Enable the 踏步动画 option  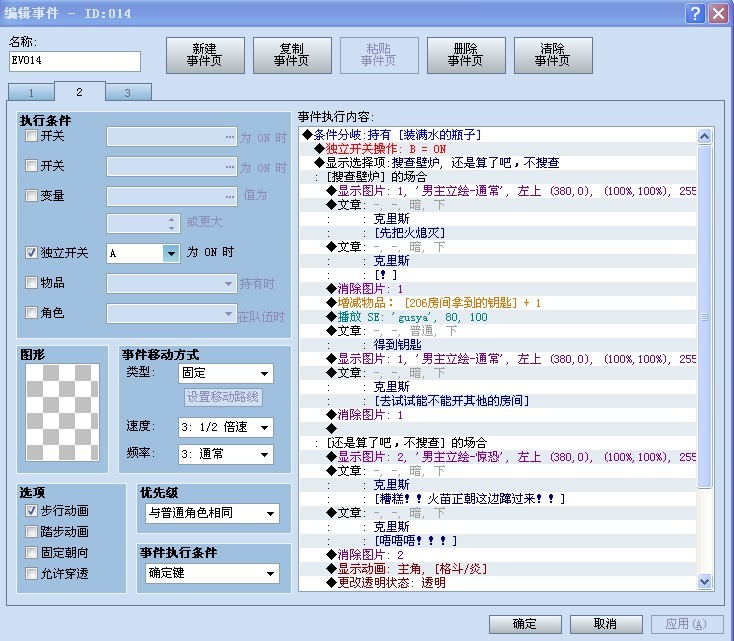(x=31, y=531)
